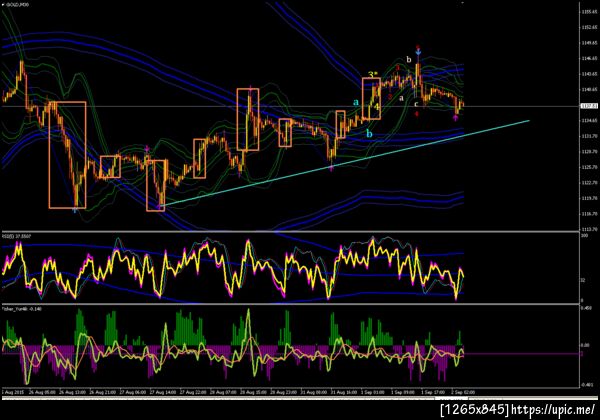Click the 1125.70 price axis label

pyautogui.click(x=589, y=167)
